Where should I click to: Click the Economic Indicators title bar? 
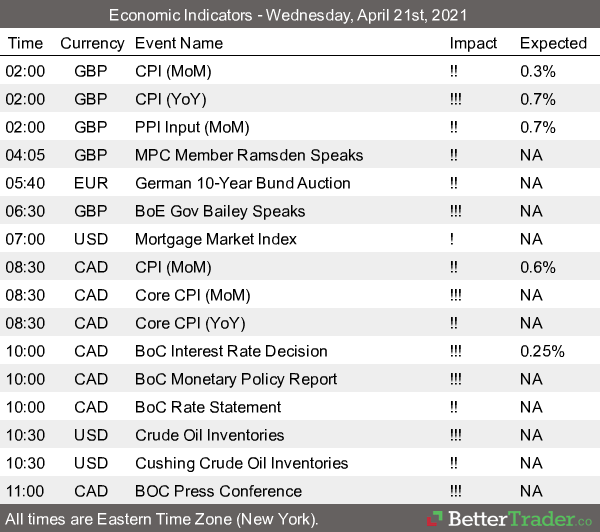[300, 16]
